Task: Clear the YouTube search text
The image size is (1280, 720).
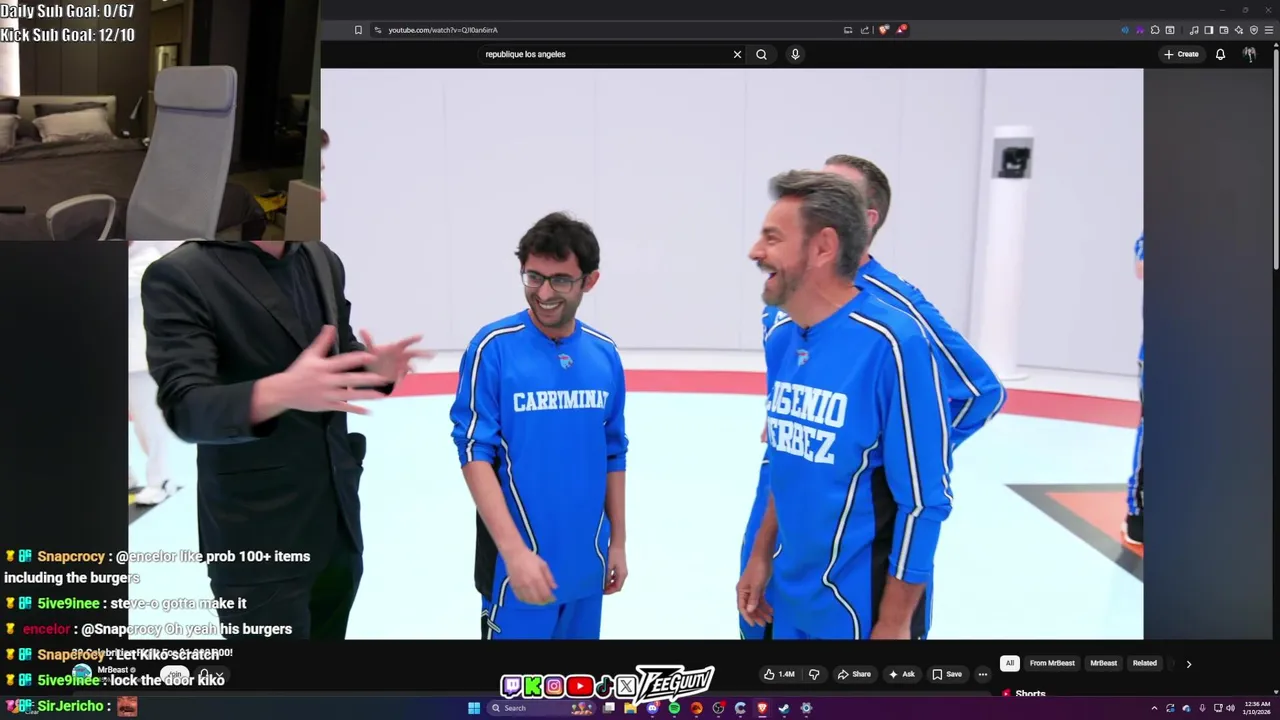Action: pos(737,54)
